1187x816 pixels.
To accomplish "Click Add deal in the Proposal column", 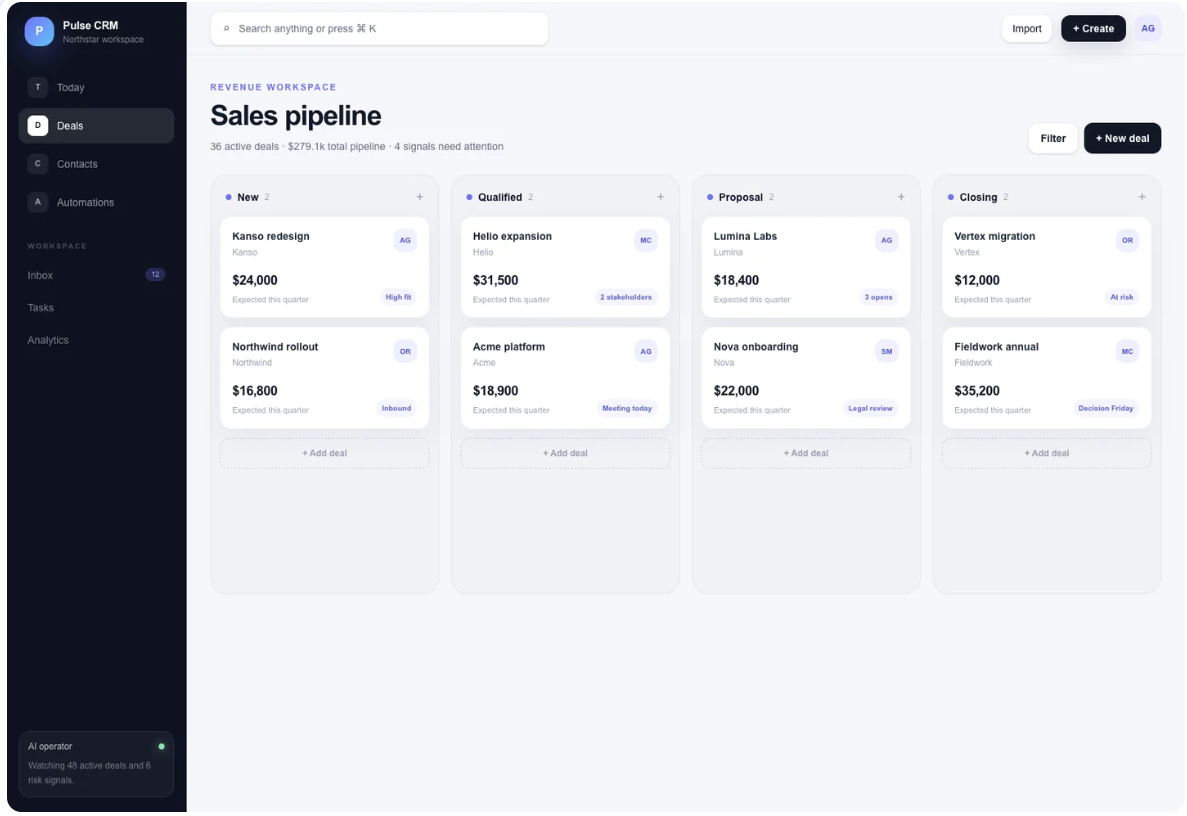I will [805, 453].
